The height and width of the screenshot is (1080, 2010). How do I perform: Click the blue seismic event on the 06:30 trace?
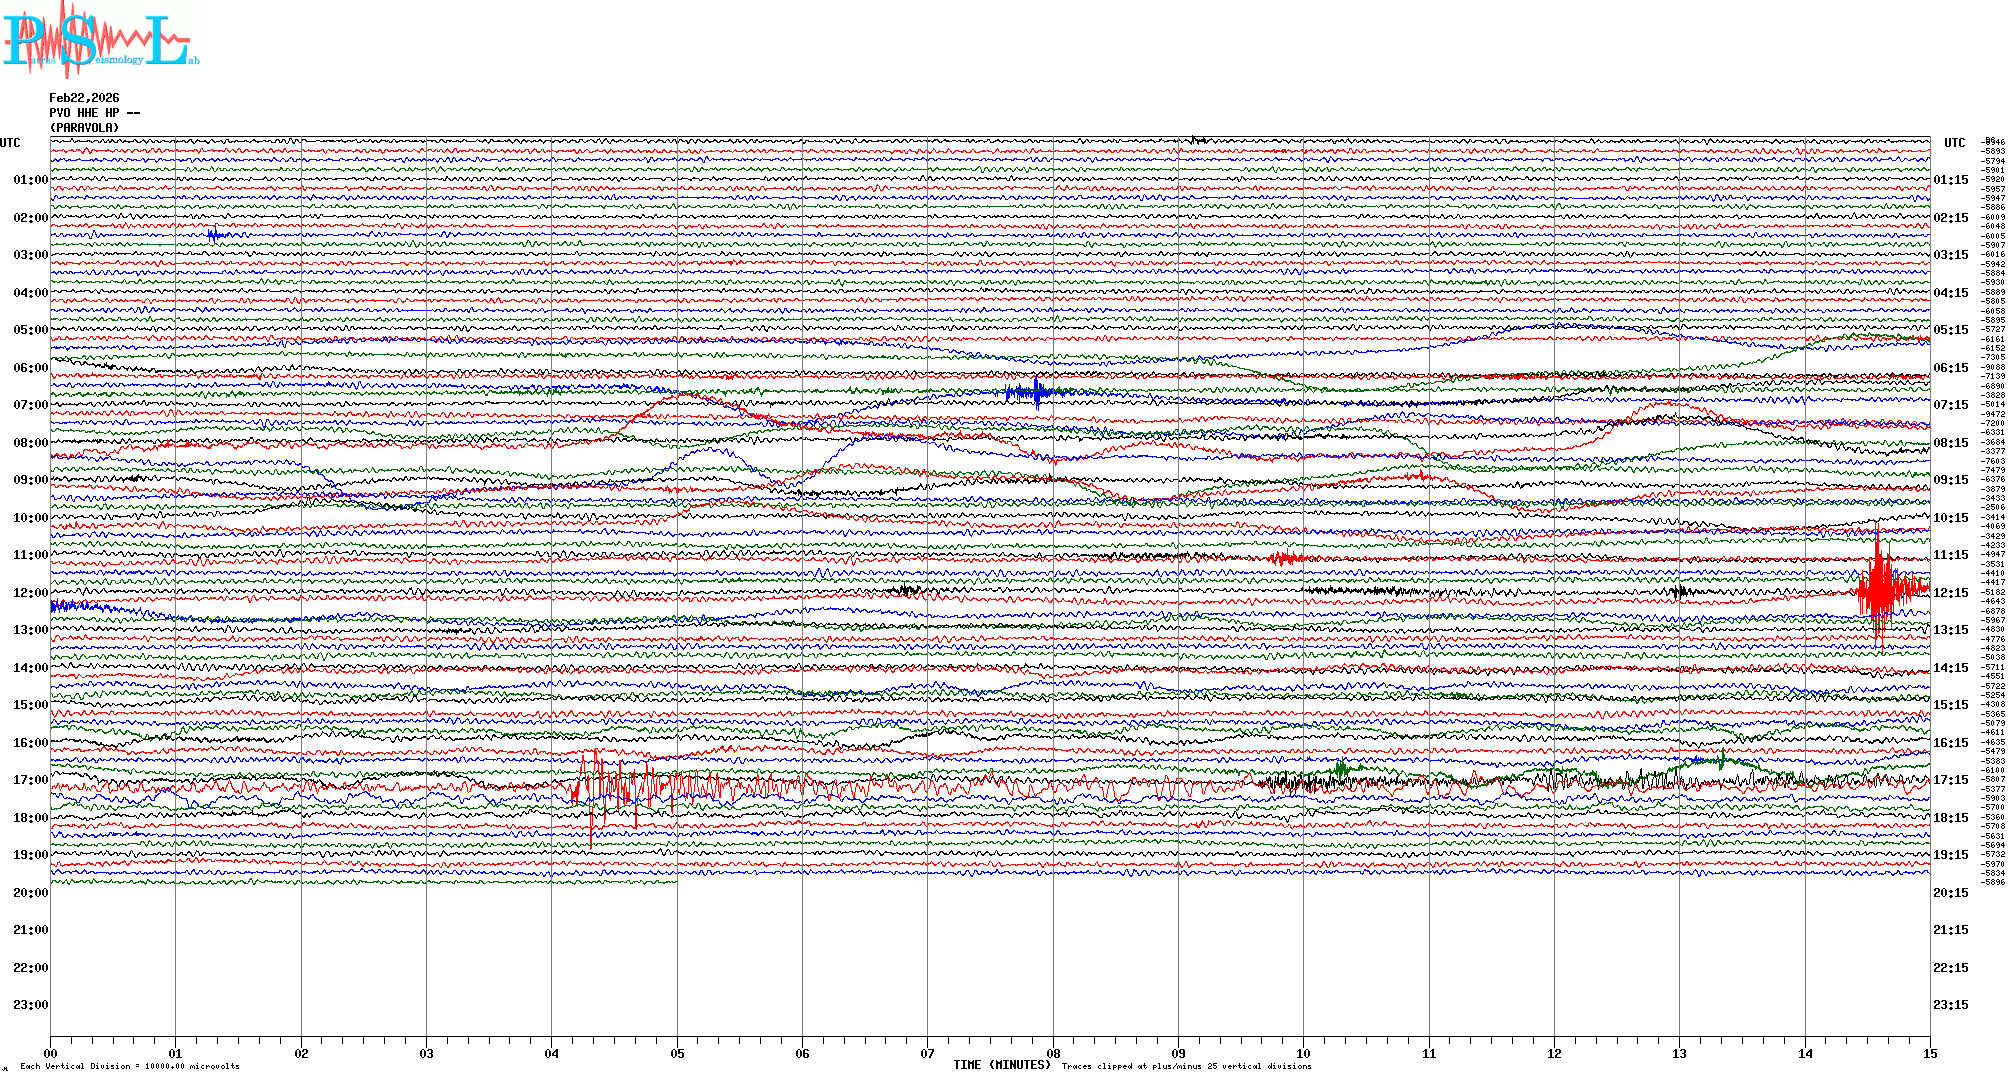[x=1035, y=392]
